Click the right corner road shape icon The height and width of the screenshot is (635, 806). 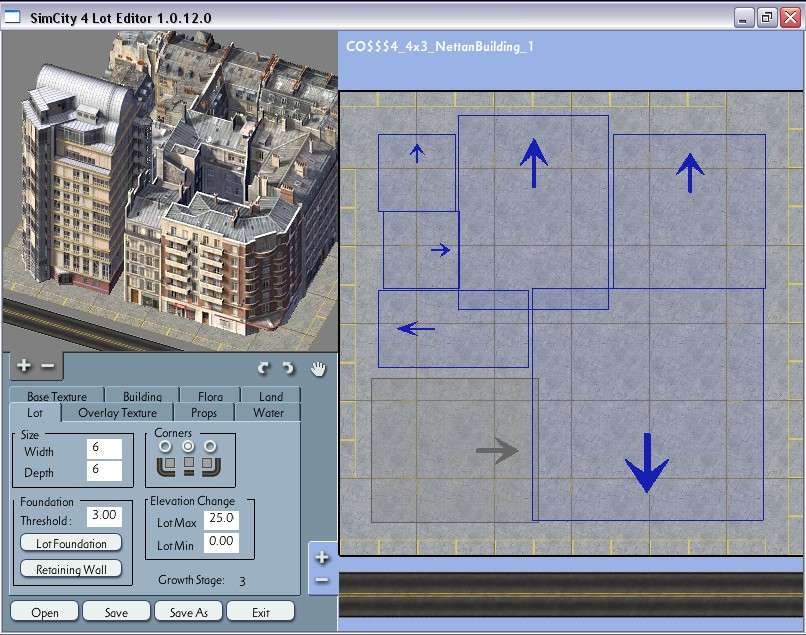(211, 467)
